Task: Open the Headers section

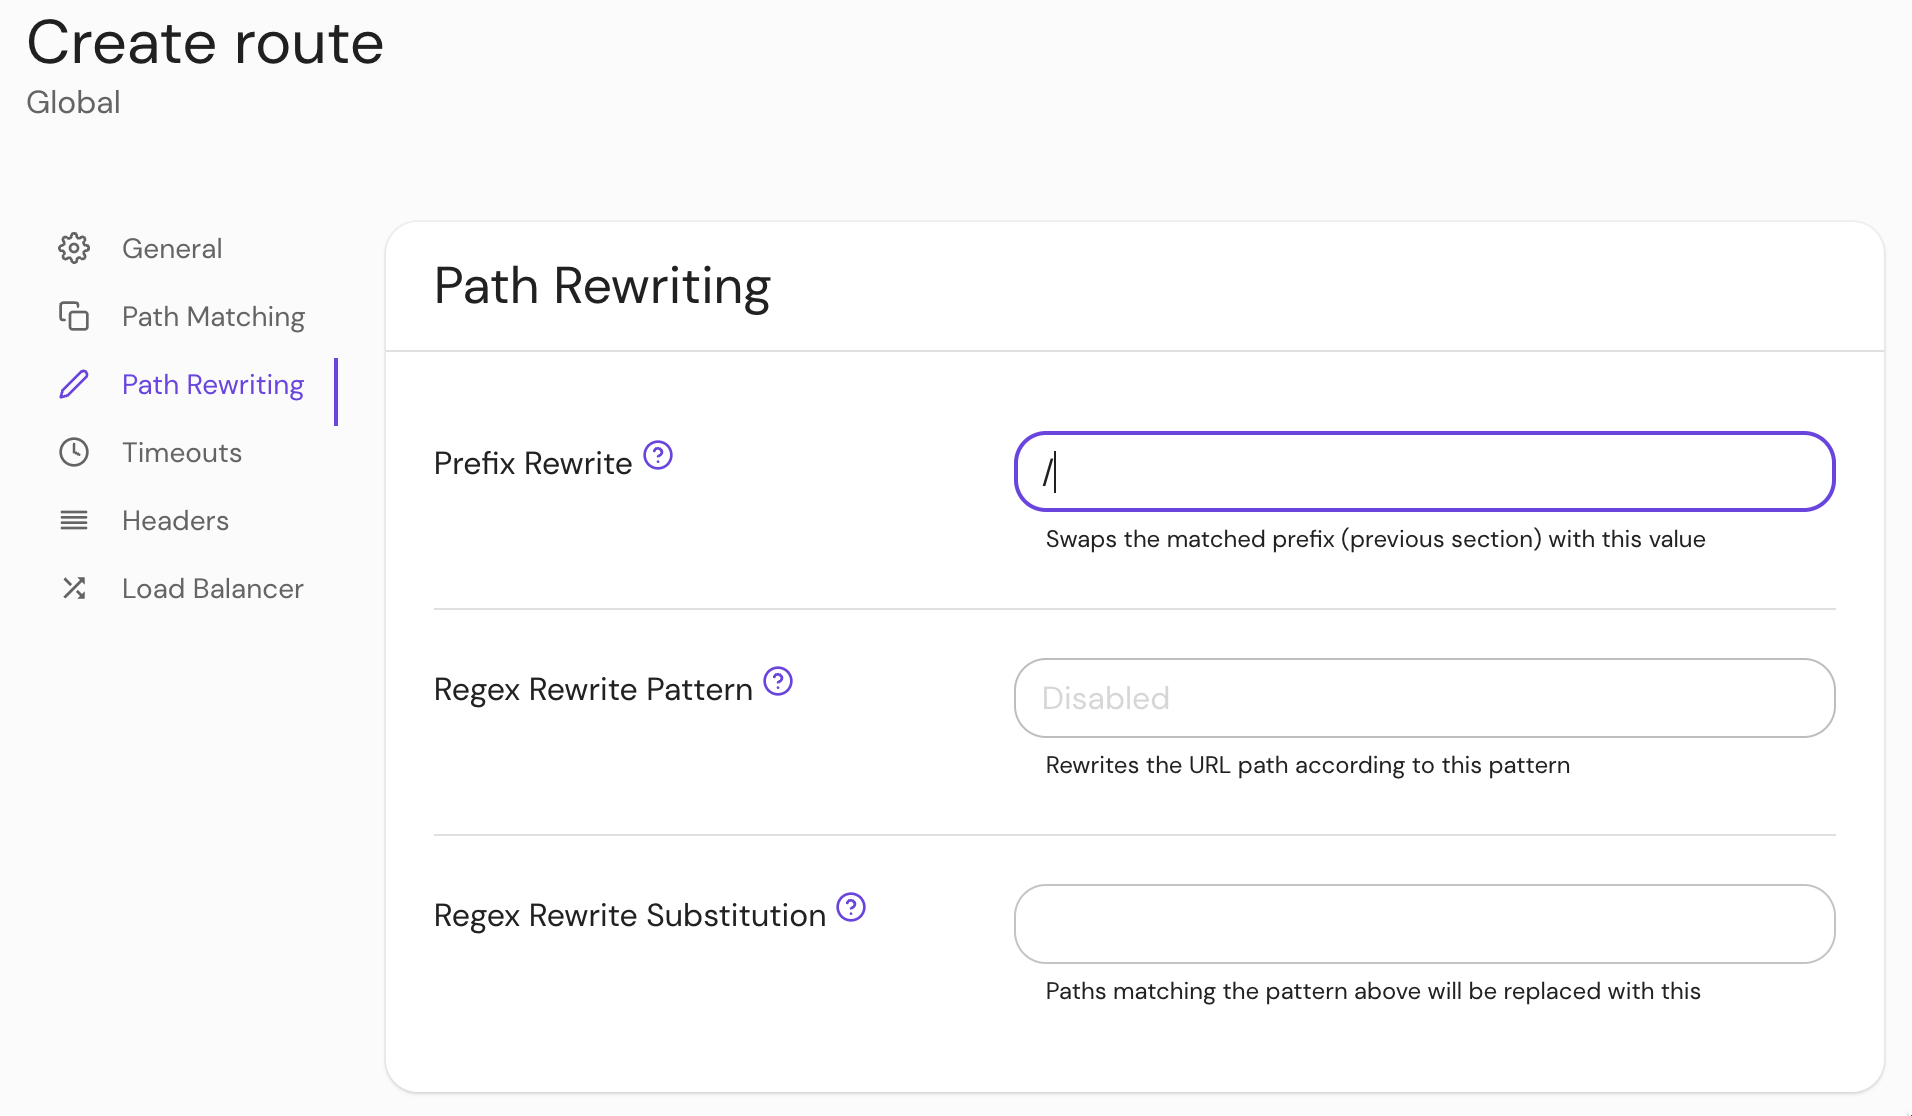Action: point(175,520)
